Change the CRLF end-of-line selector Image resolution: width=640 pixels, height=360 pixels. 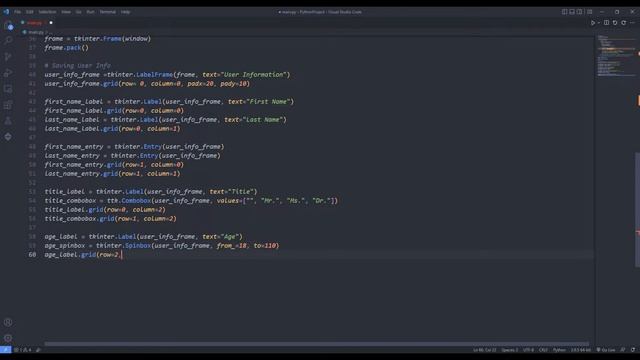pyautogui.click(x=543, y=350)
